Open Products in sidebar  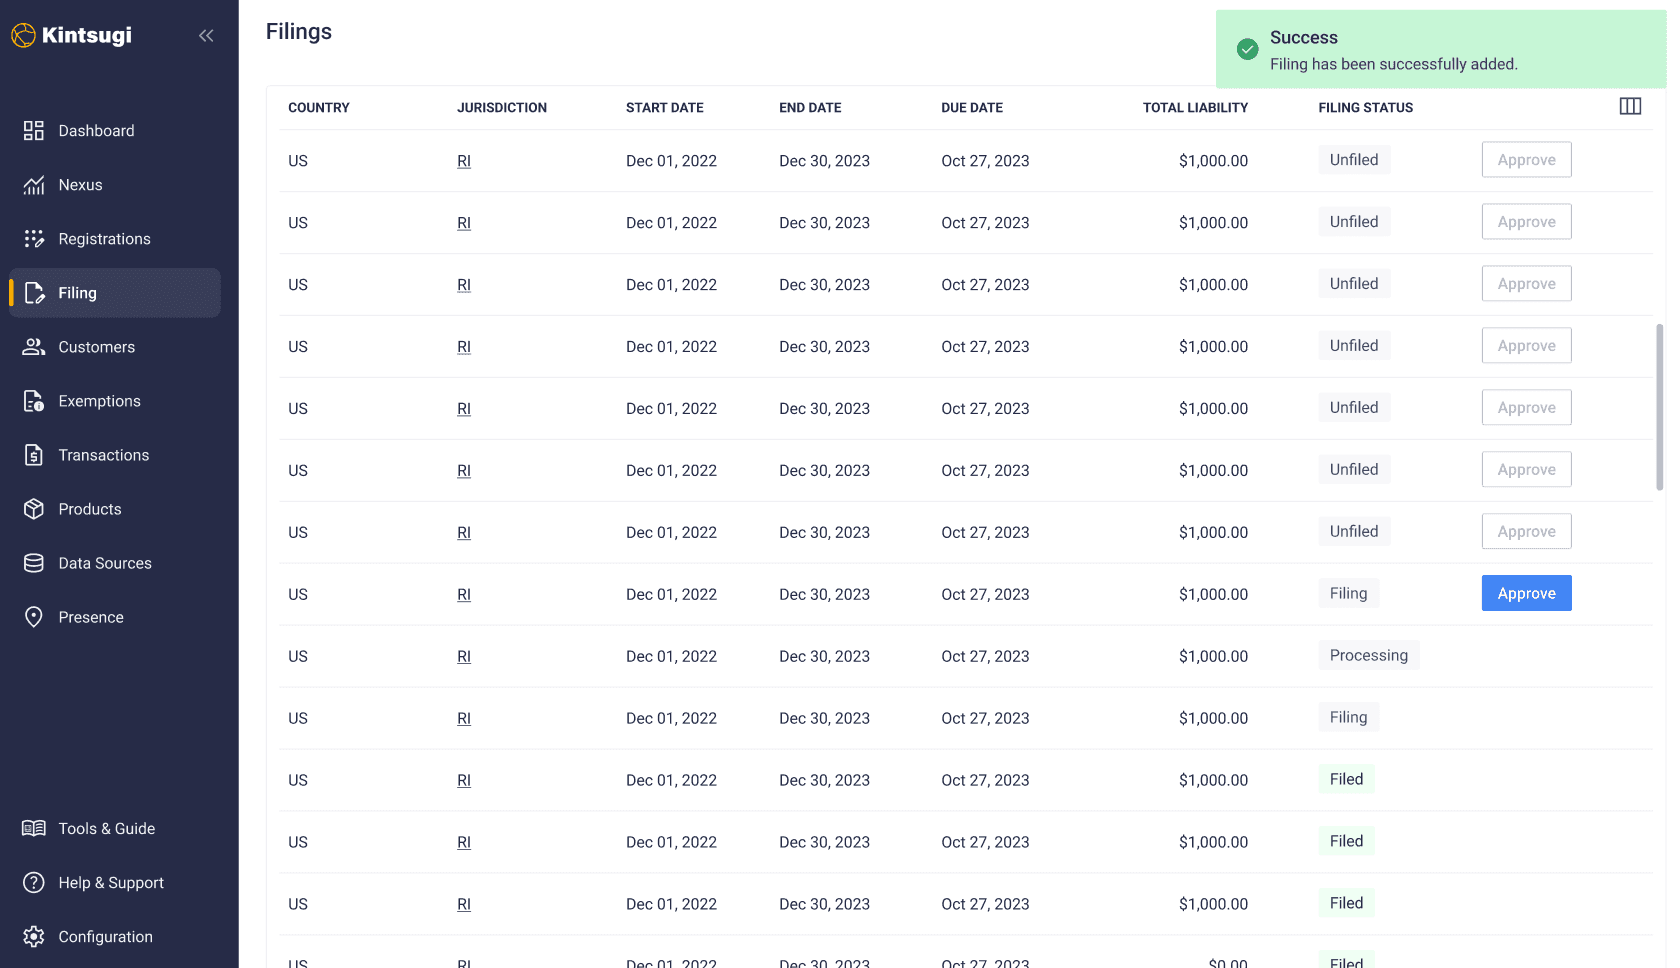[115, 509]
